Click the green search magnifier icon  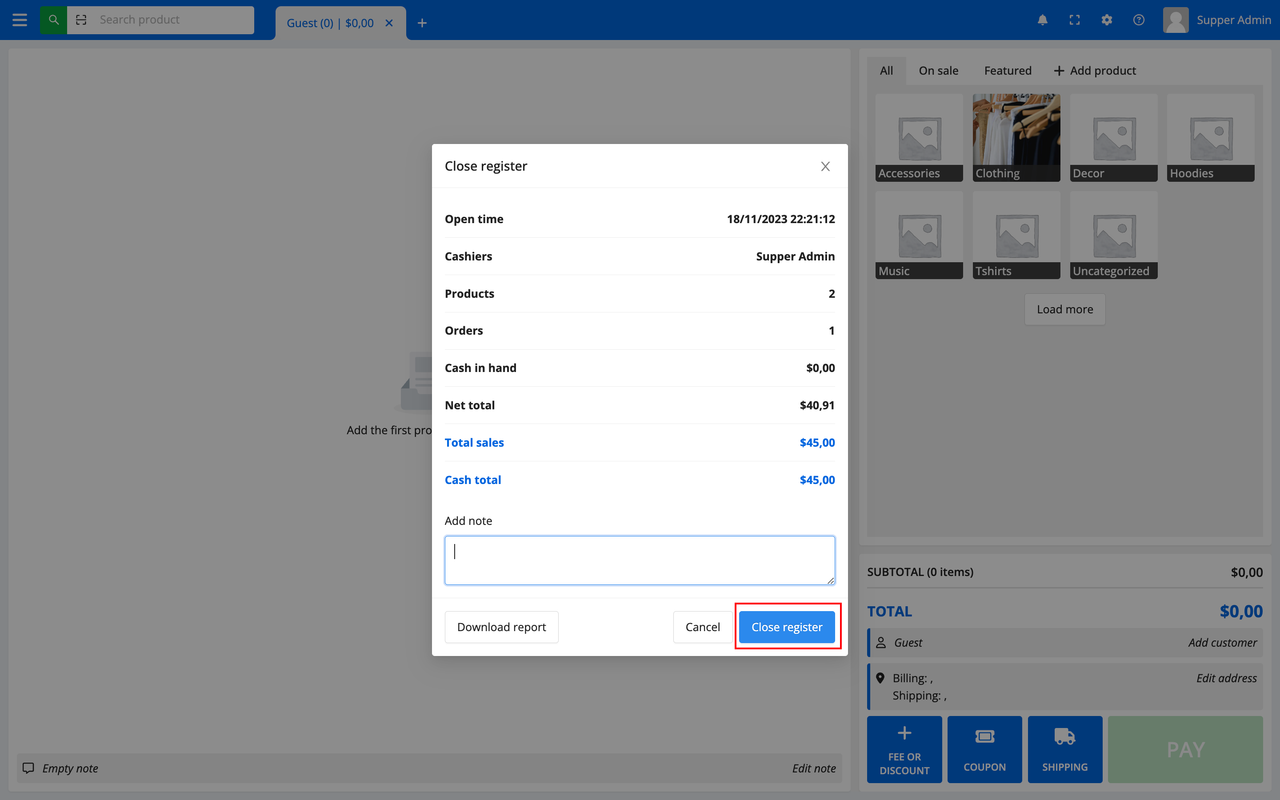pos(53,20)
